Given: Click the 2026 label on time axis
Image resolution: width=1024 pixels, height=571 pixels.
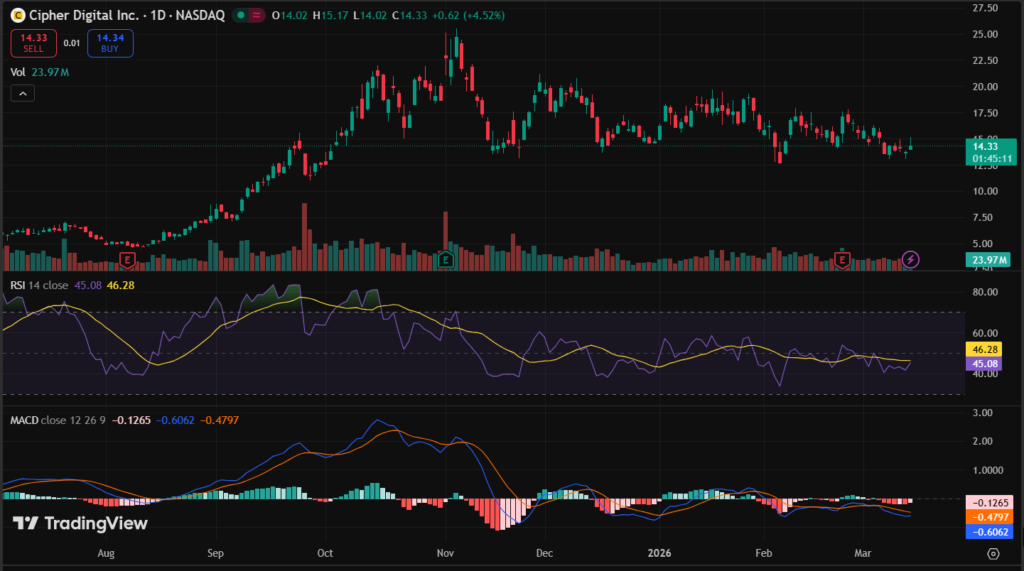Looking at the screenshot, I should [658, 552].
